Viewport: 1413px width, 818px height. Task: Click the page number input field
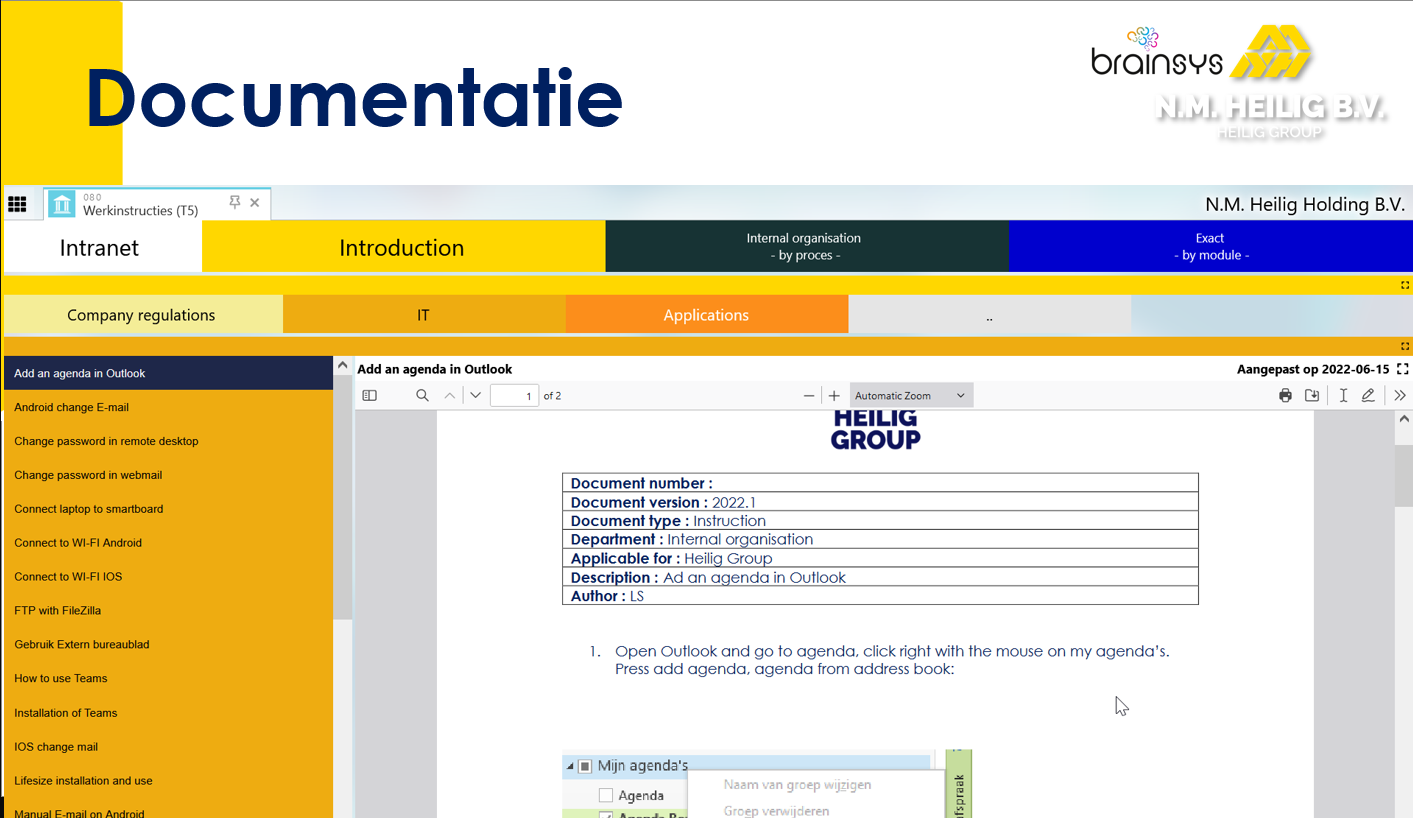coord(514,395)
